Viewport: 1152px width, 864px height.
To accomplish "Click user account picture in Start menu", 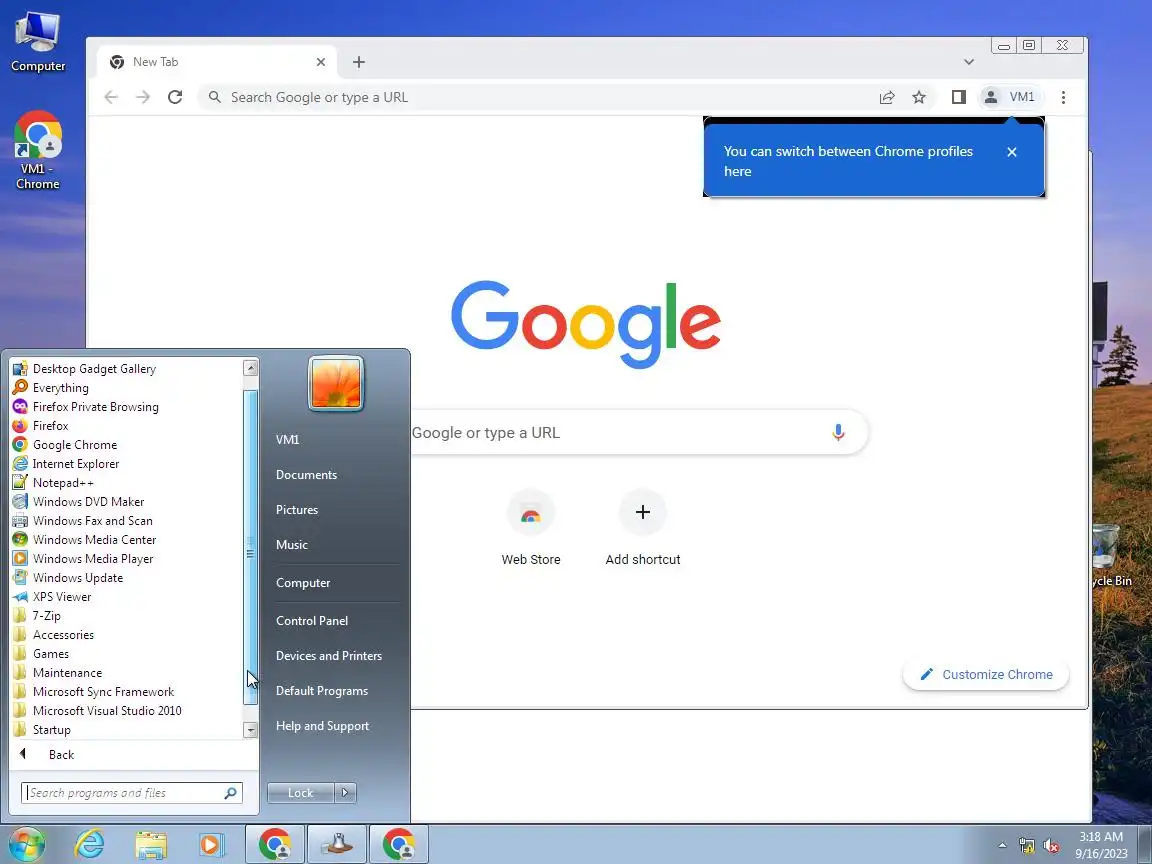I will 336,384.
